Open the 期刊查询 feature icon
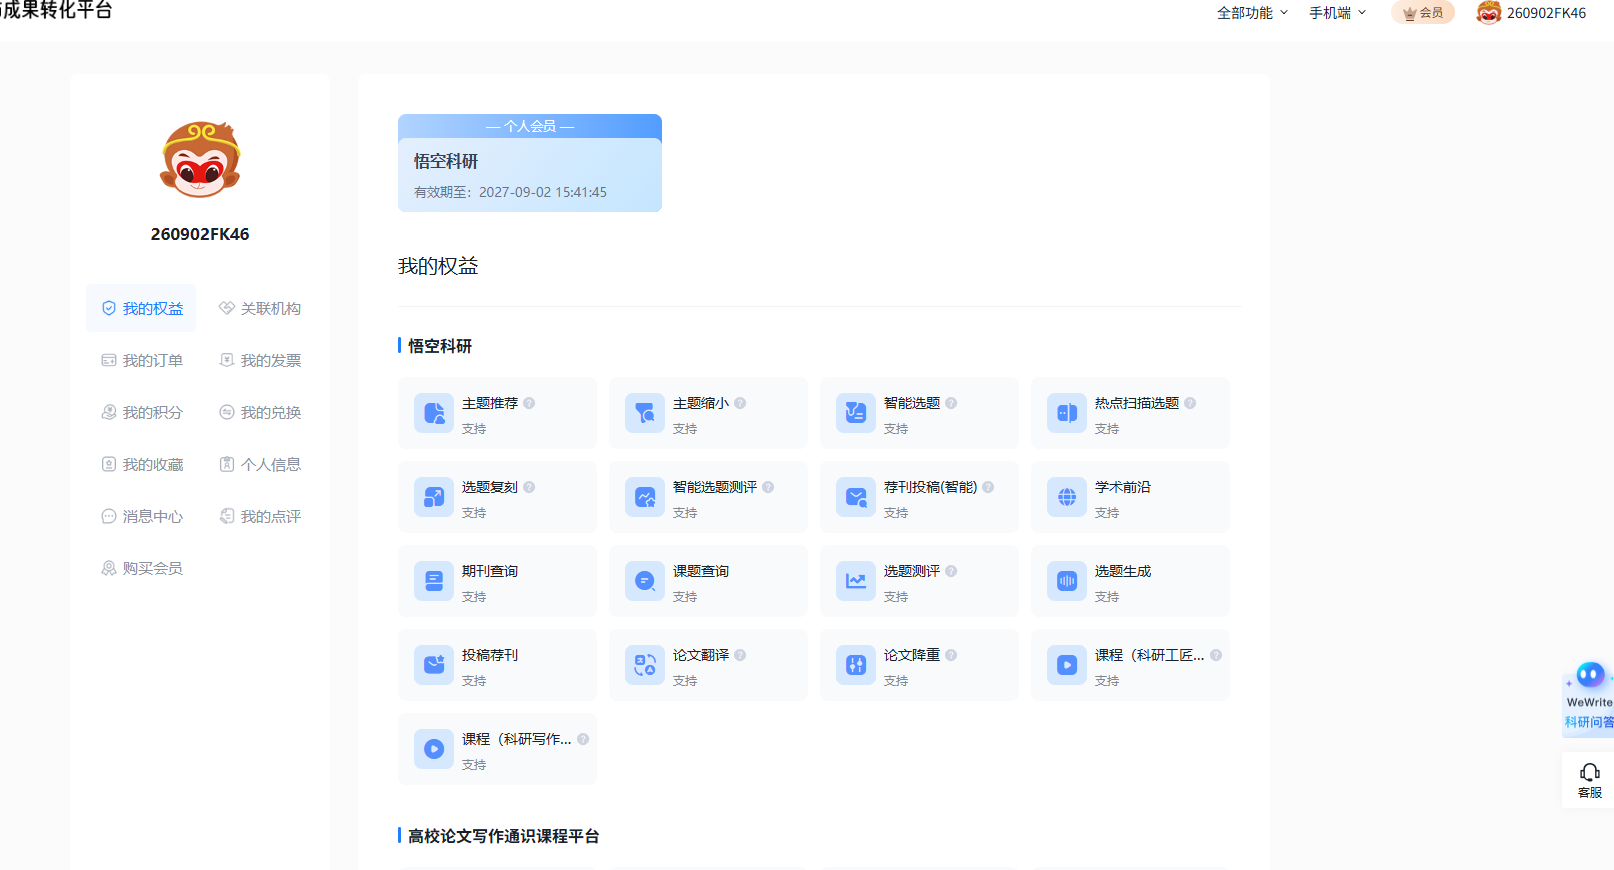 tap(434, 581)
